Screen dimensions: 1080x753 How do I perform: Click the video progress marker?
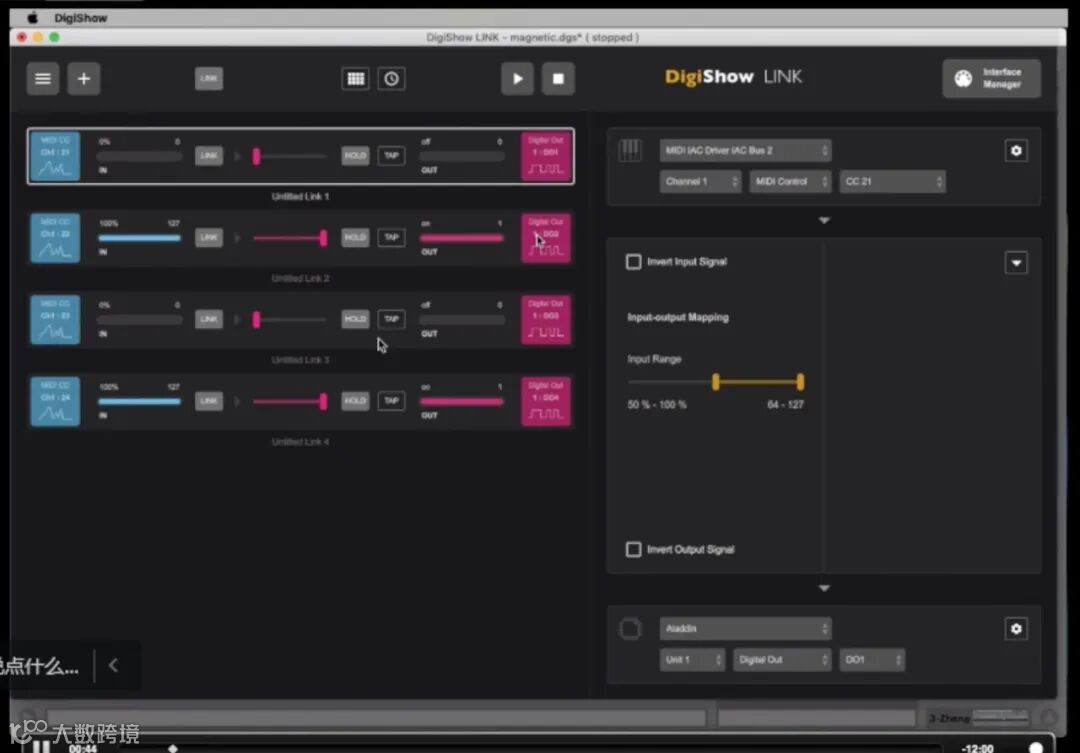point(173,748)
